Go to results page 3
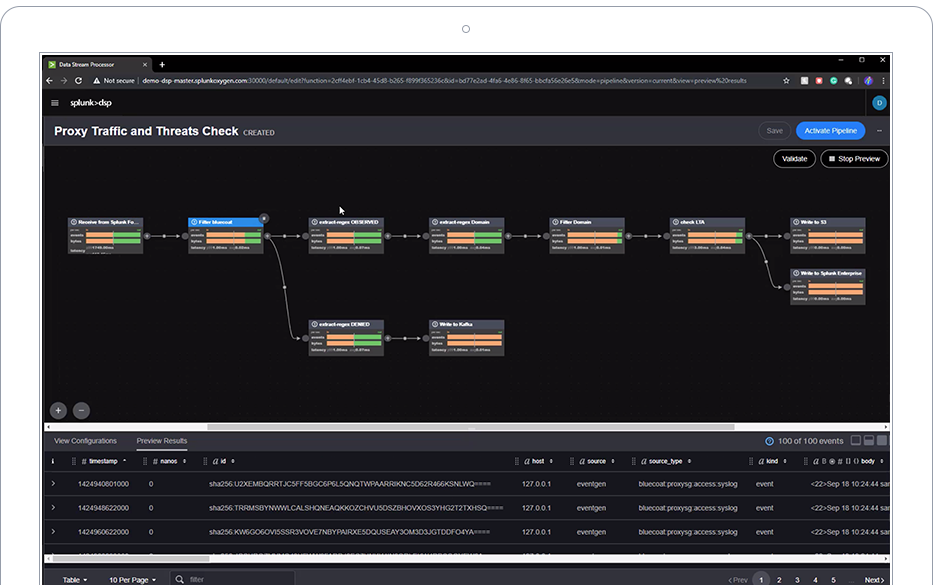950x585 pixels. click(x=797, y=580)
